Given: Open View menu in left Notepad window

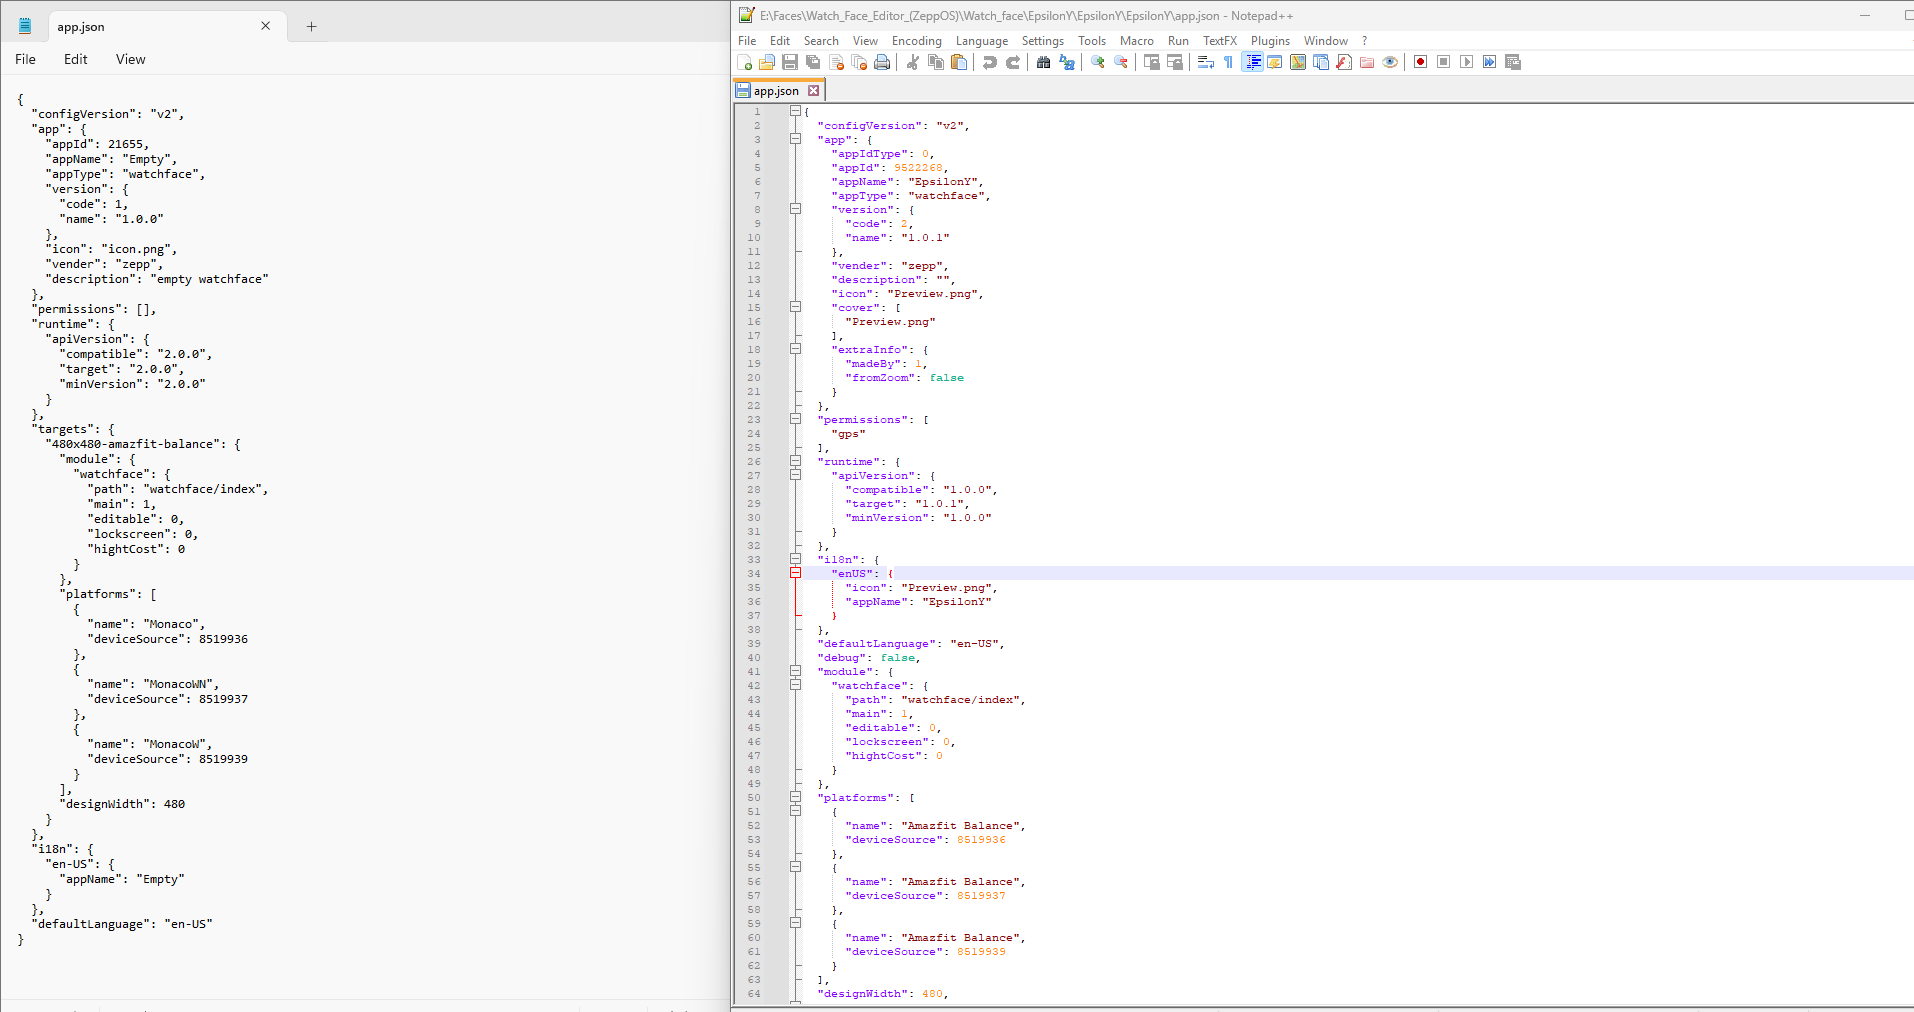Looking at the screenshot, I should [x=131, y=59].
